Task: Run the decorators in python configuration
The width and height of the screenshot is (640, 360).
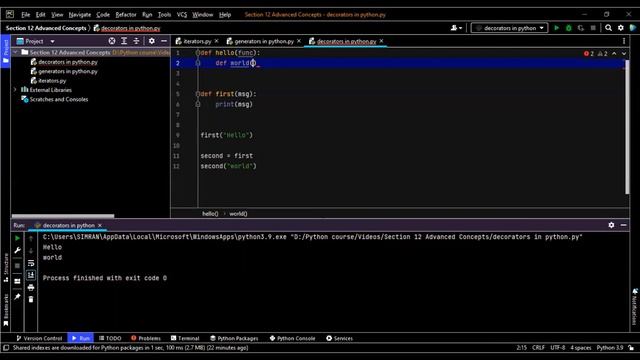Action: tap(556, 28)
